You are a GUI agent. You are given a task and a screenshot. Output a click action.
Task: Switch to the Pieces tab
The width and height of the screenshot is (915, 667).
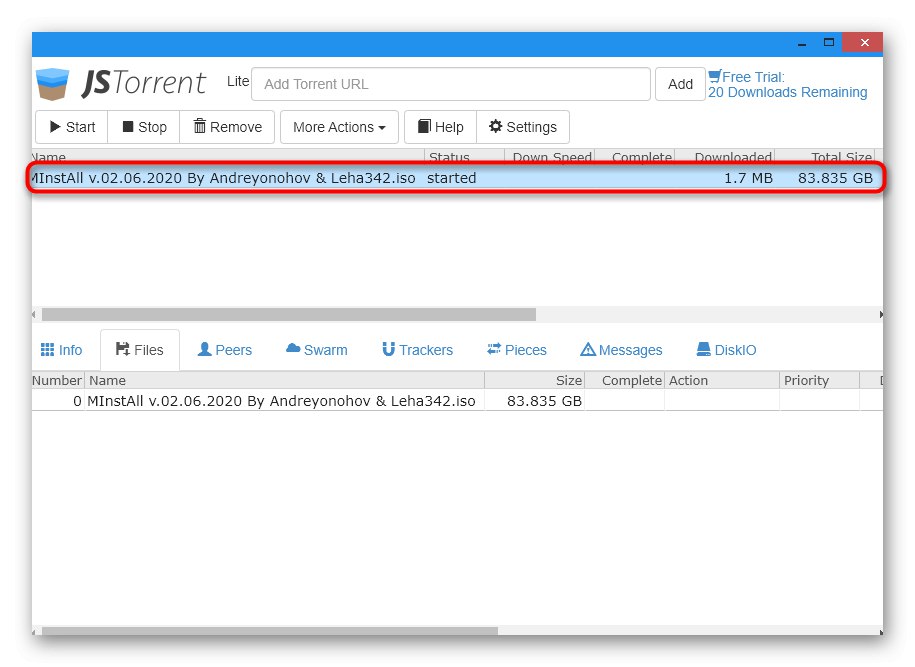[x=517, y=350]
